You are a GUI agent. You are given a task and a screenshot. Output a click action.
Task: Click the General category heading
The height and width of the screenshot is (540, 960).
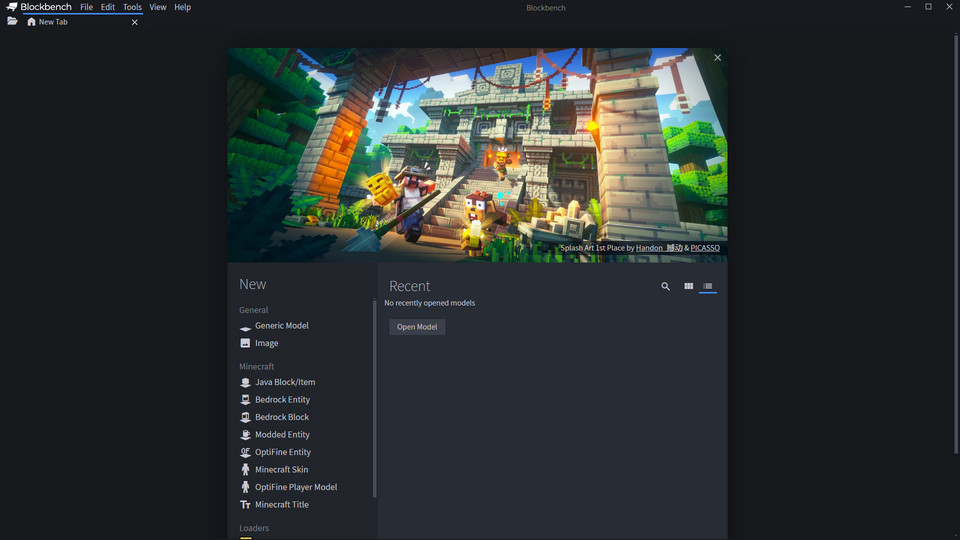pos(253,310)
